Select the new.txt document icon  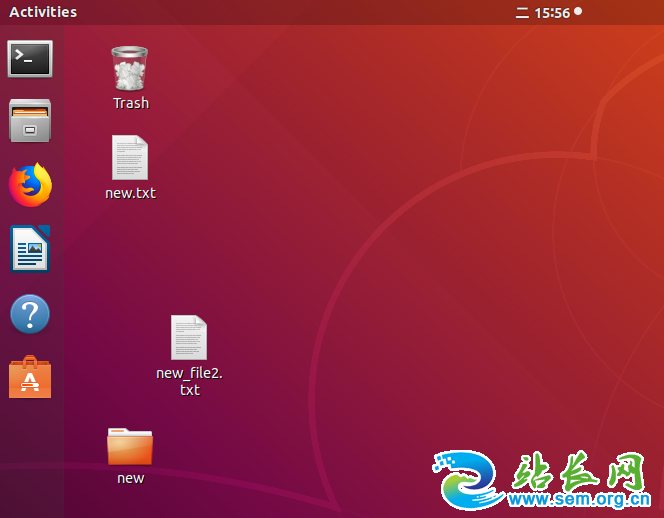pos(130,158)
